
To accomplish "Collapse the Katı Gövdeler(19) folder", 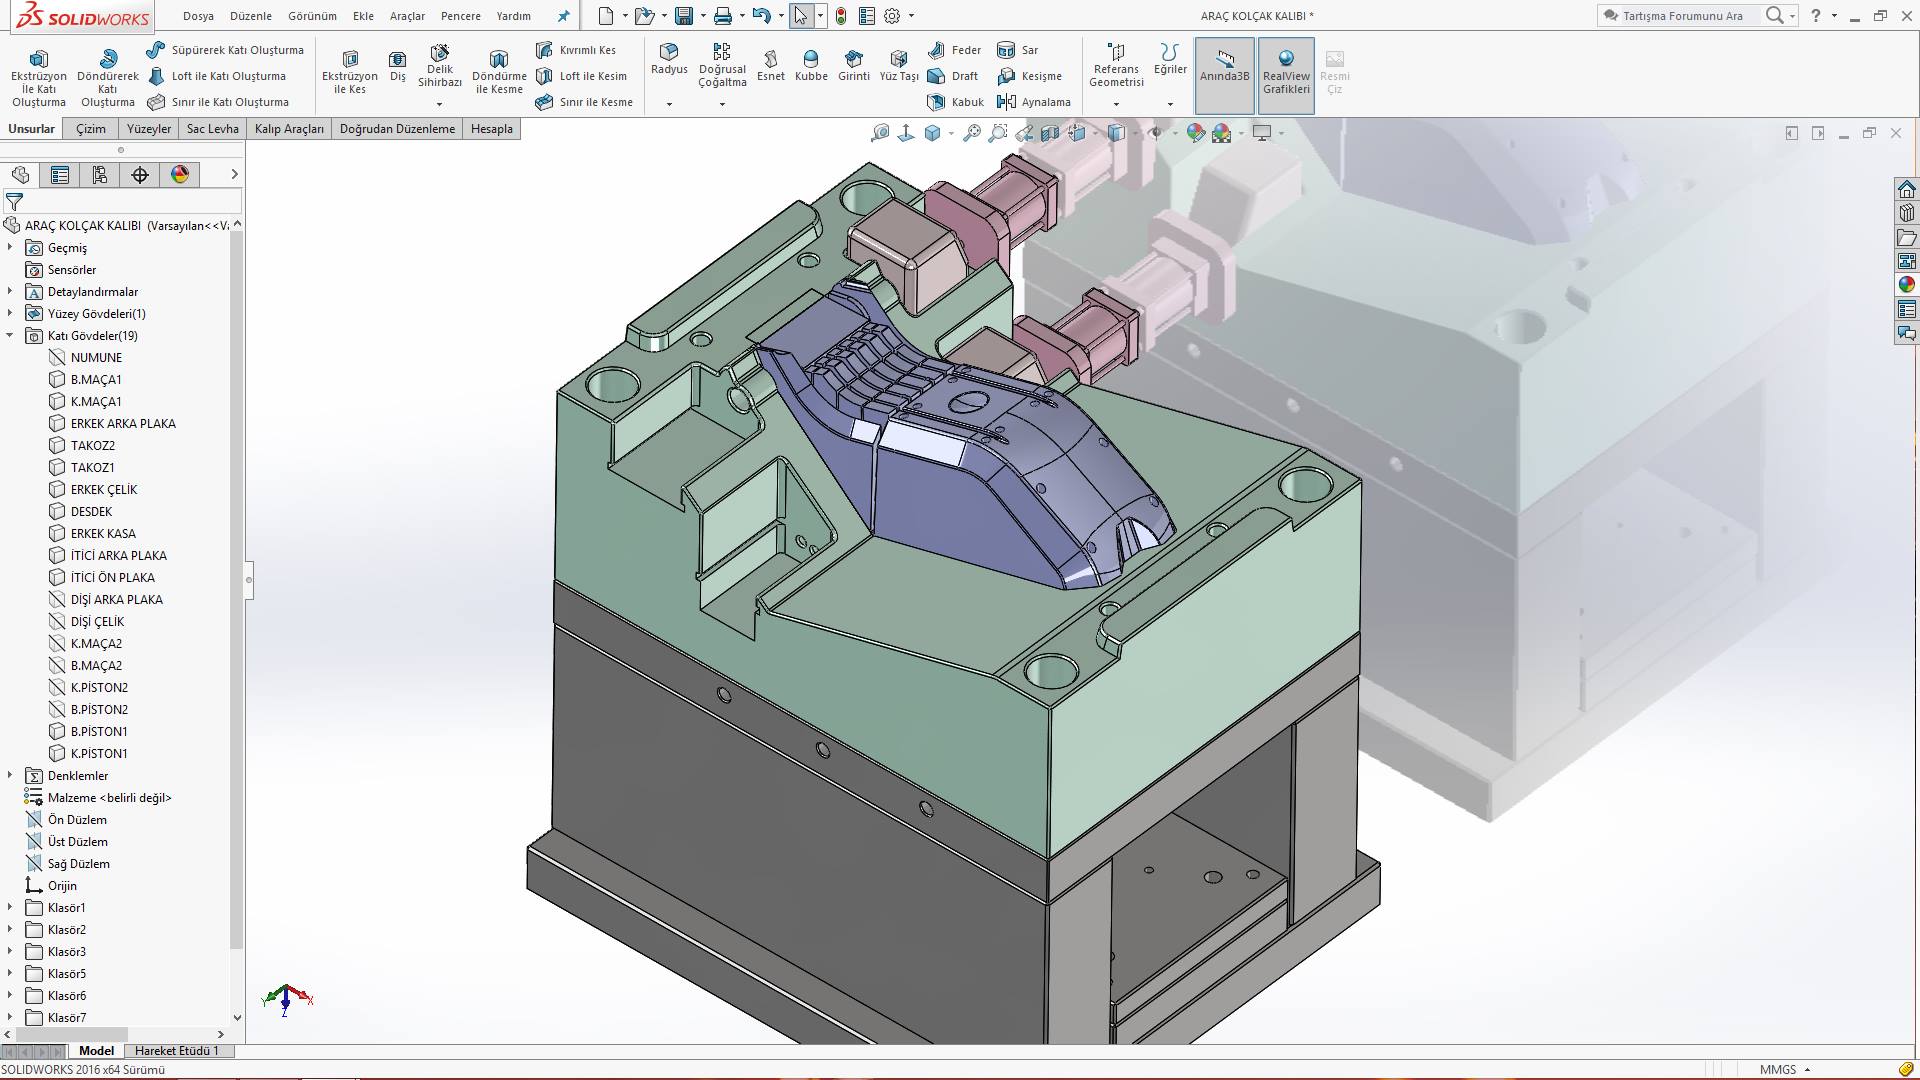I will [x=10, y=335].
